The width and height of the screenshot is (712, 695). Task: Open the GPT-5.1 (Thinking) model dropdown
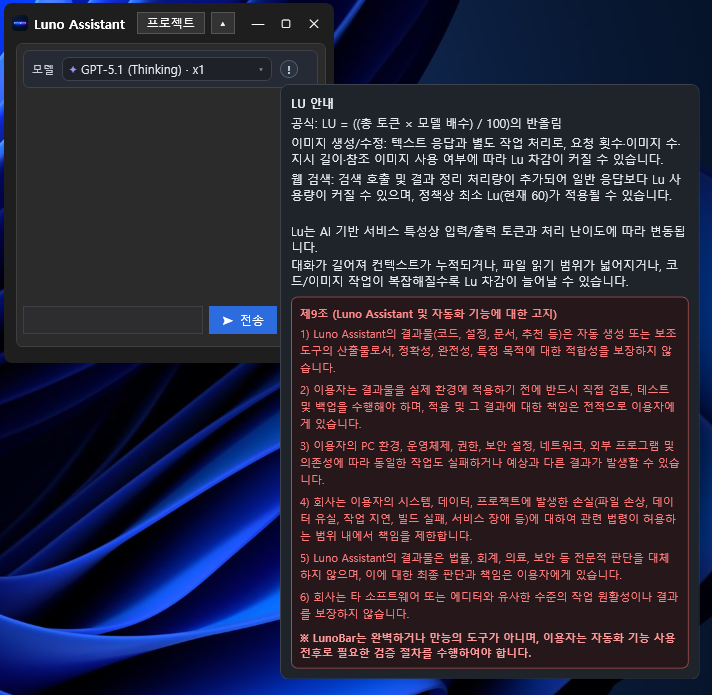coord(167,69)
